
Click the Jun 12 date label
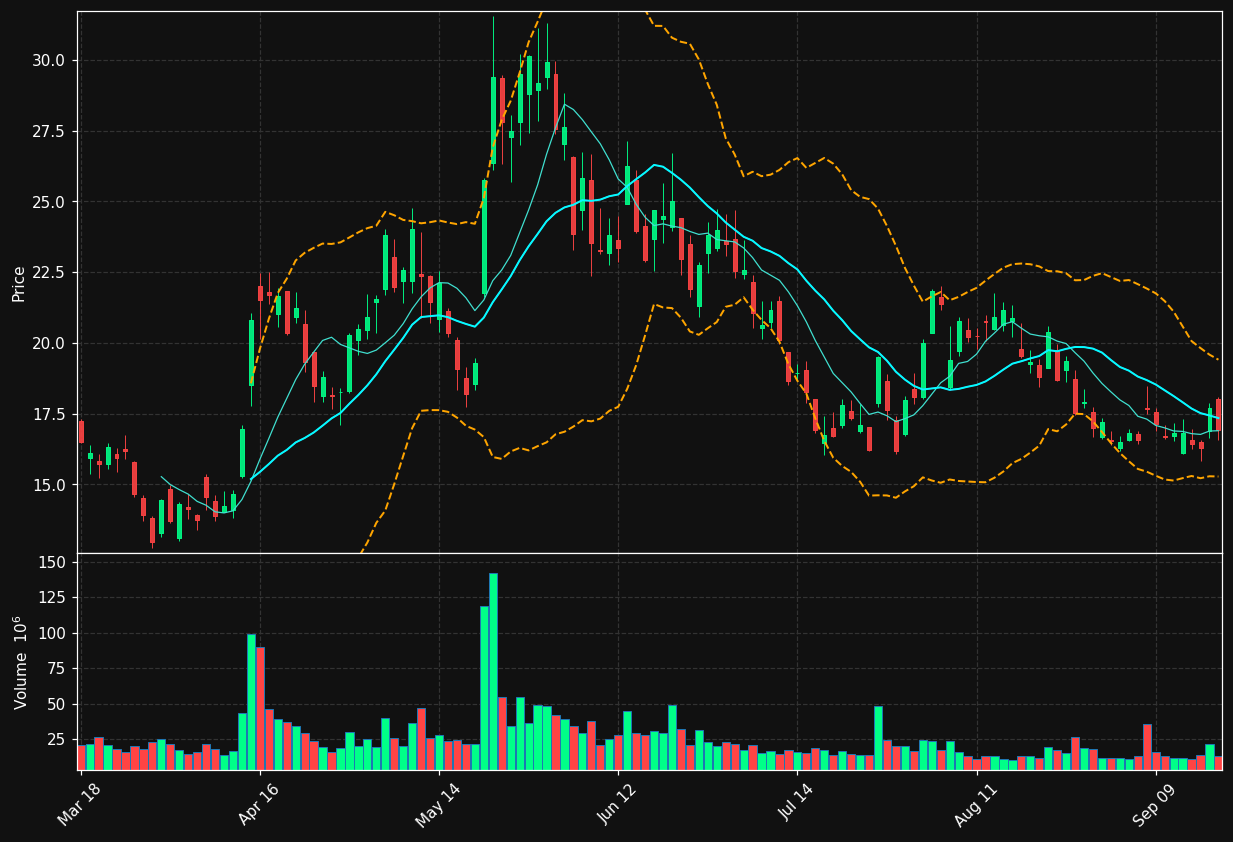click(617, 805)
